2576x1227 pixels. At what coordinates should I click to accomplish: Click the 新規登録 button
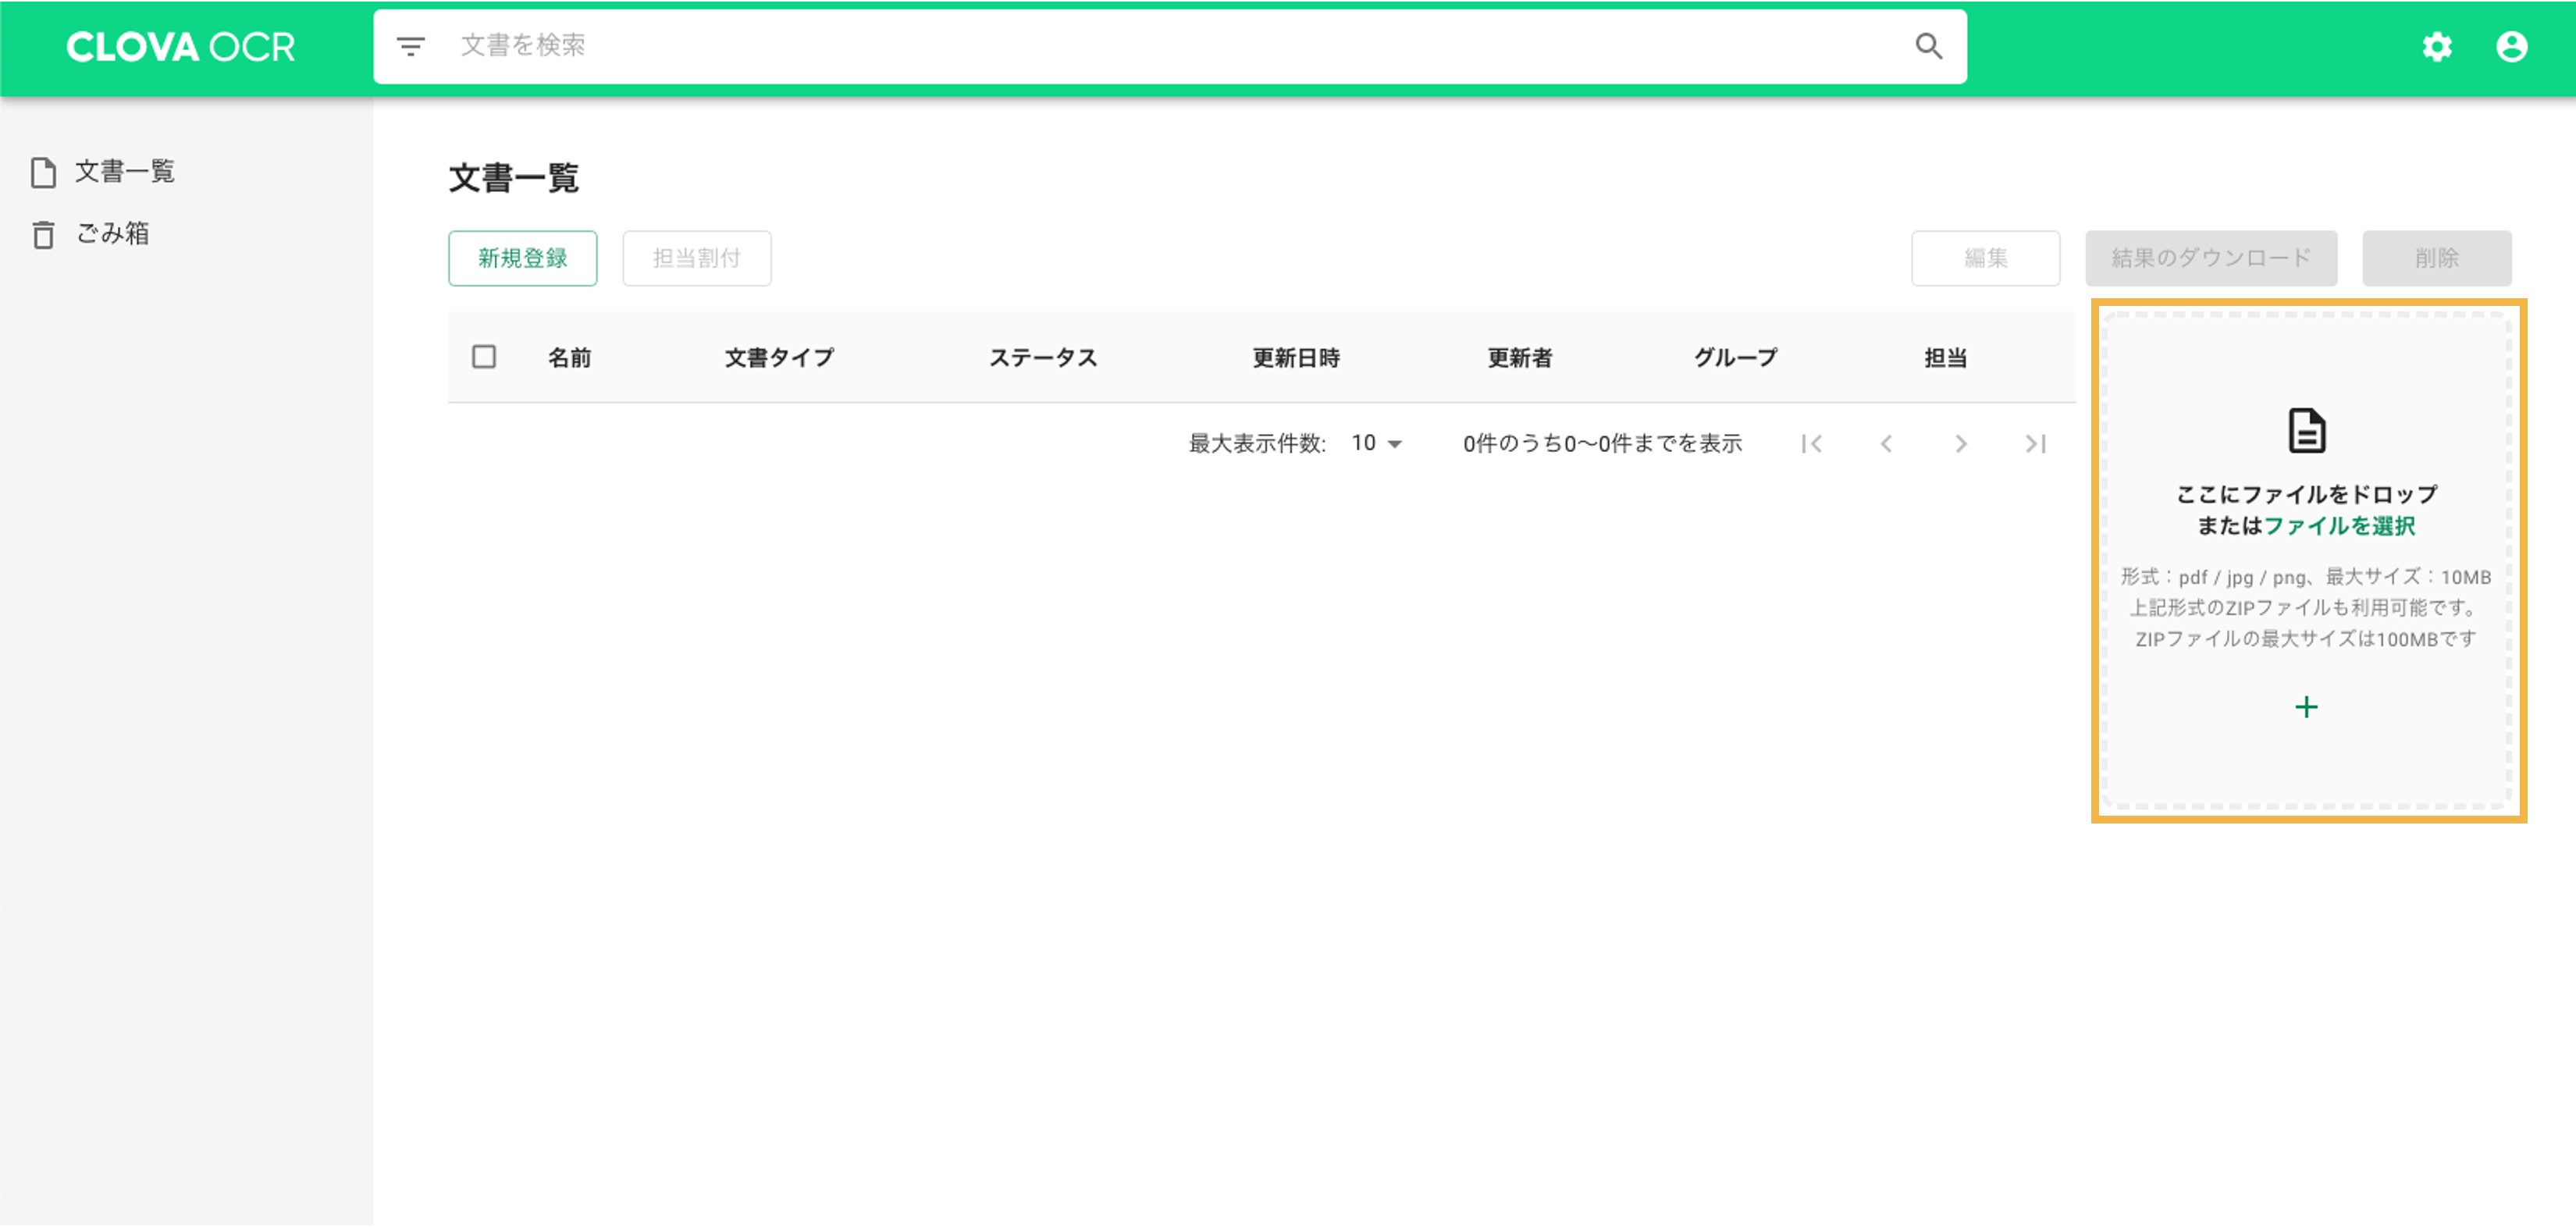coord(522,259)
